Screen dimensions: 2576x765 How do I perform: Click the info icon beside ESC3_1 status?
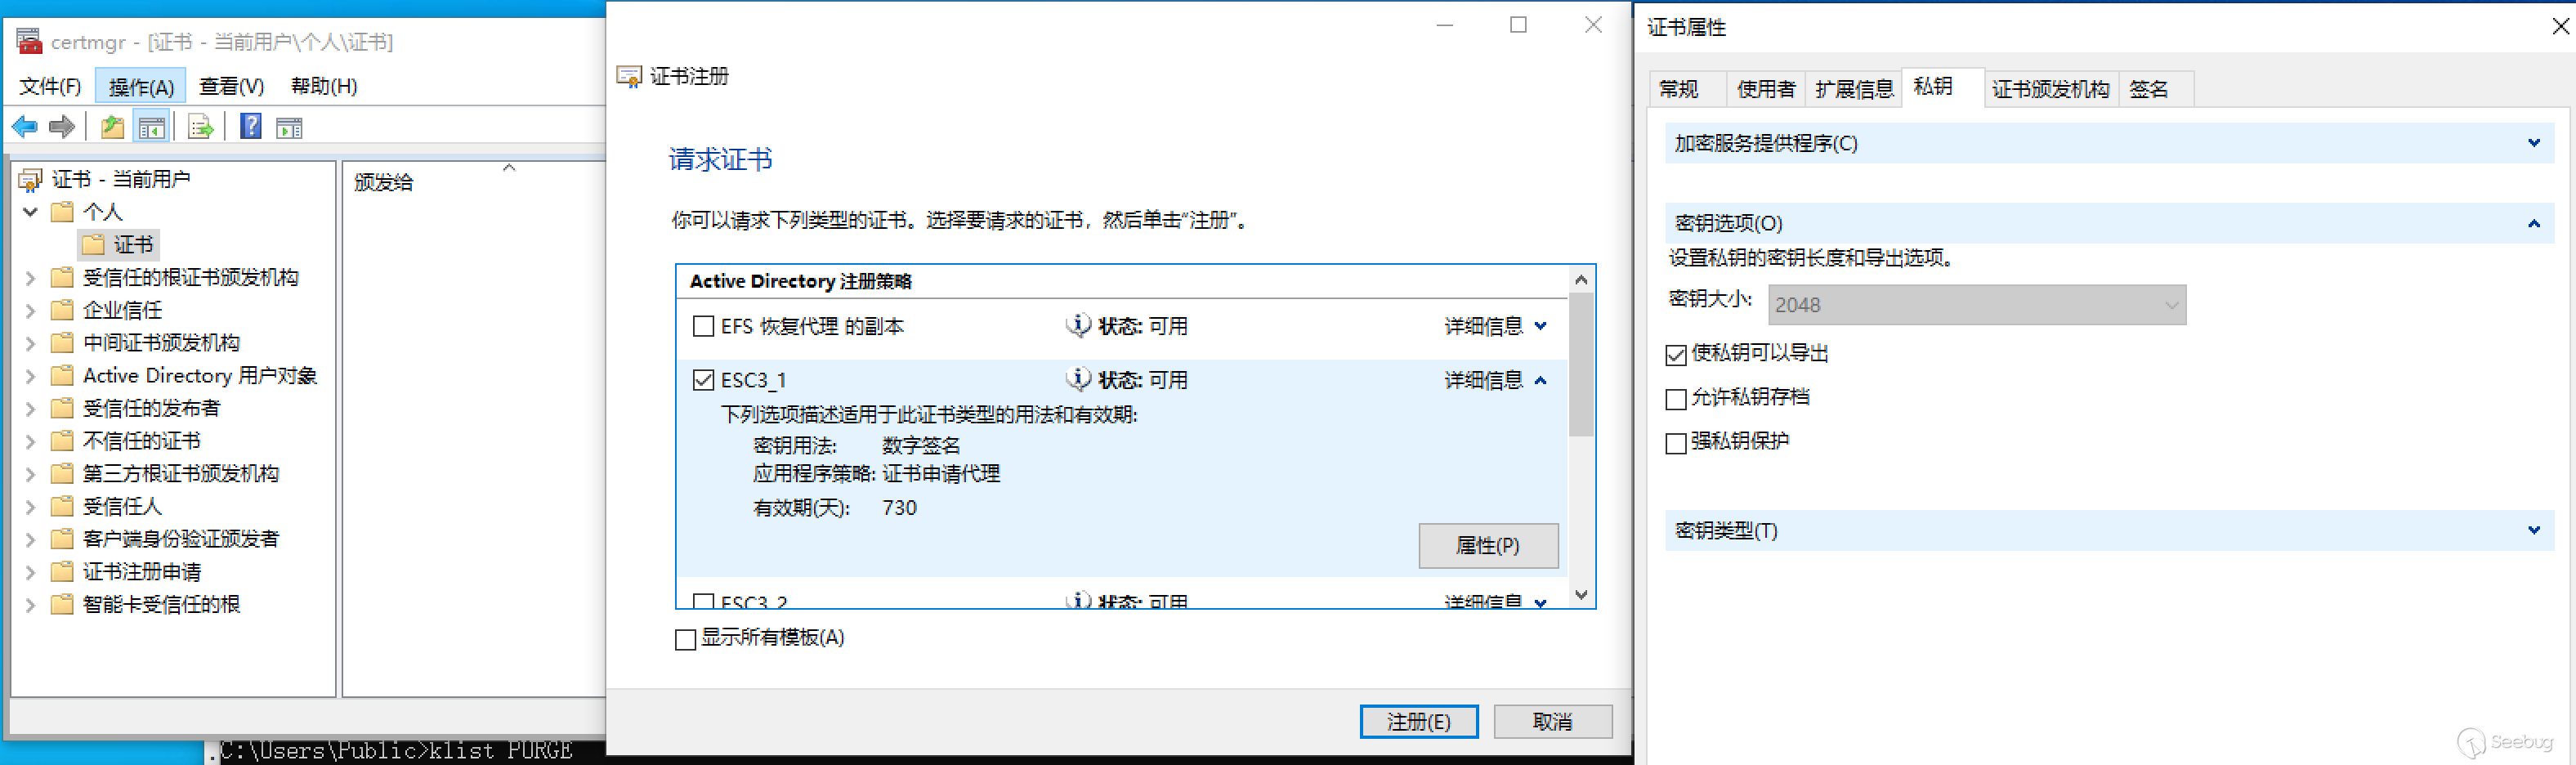(1077, 379)
